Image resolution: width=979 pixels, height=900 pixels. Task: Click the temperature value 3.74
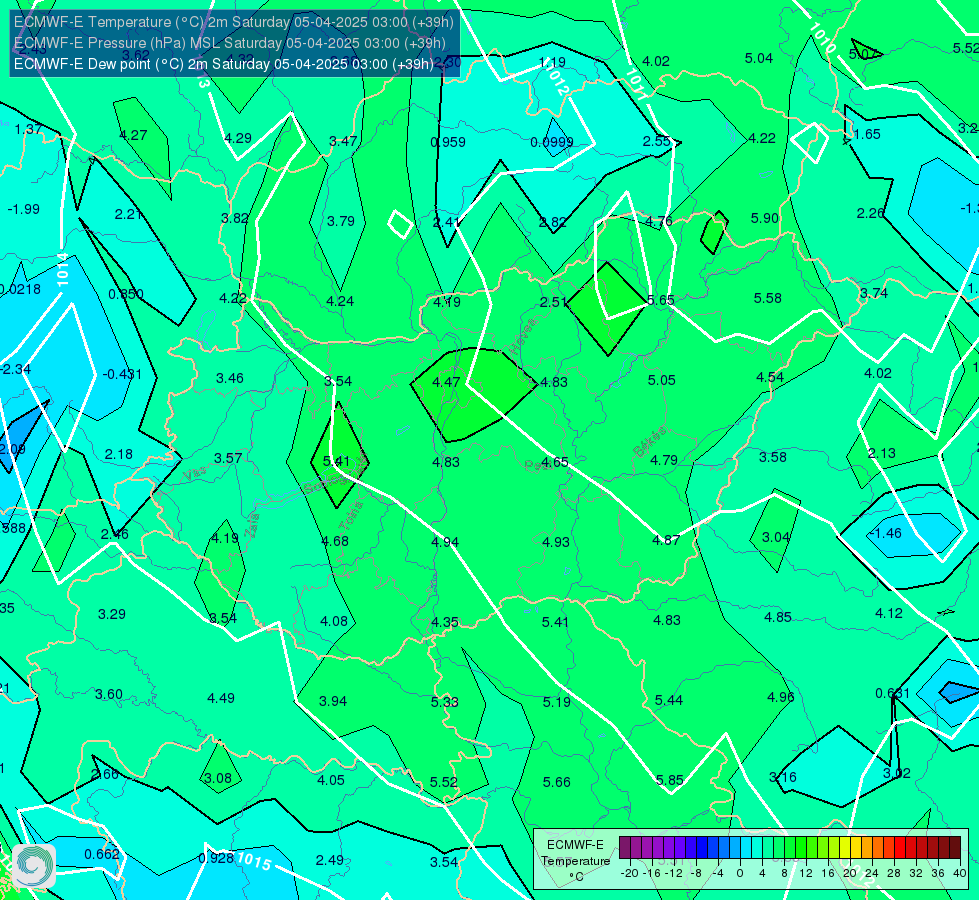(x=873, y=293)
